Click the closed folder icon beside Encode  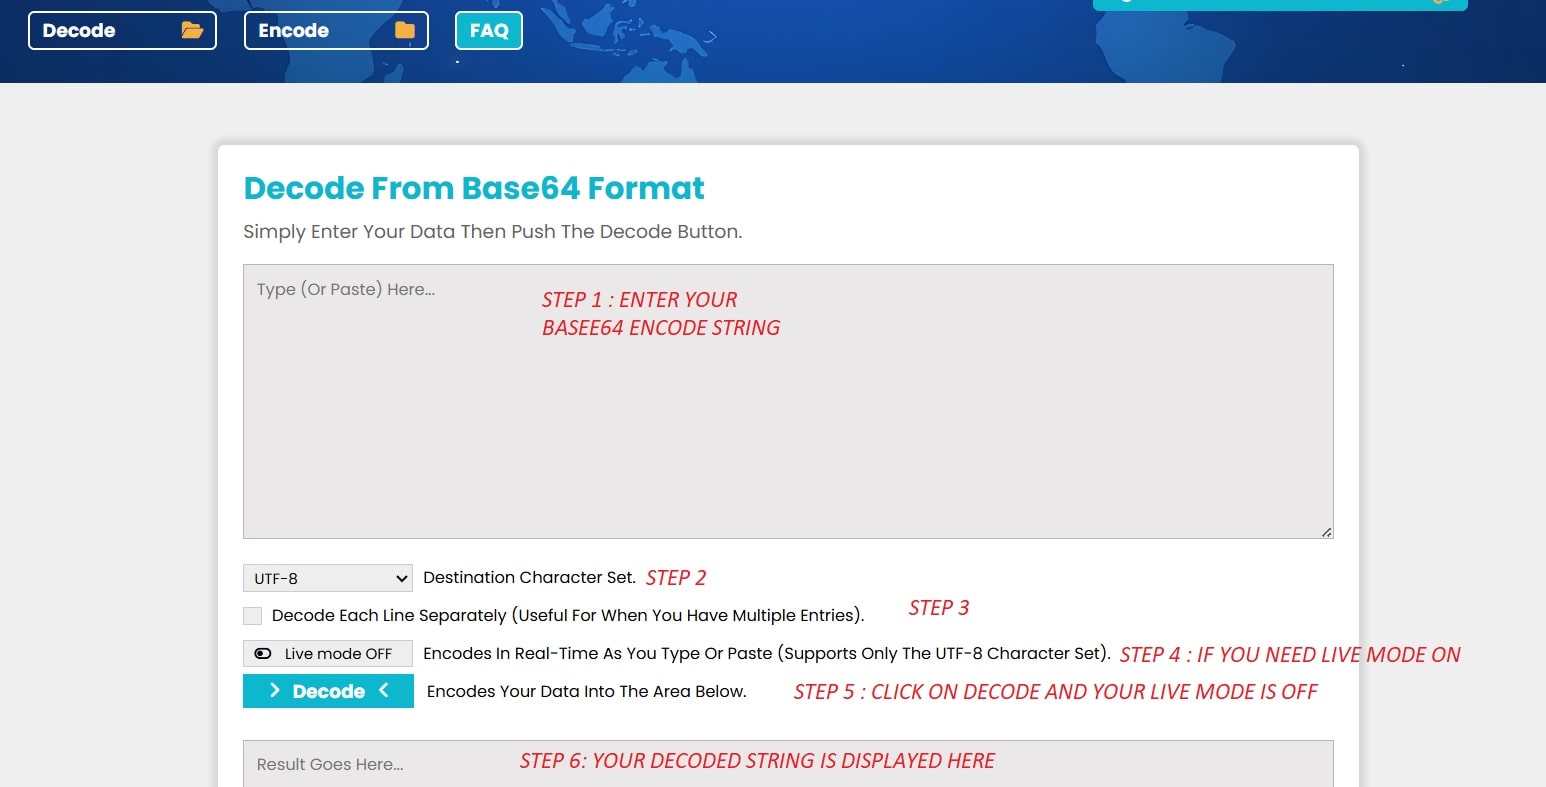[x=403, y=30]
